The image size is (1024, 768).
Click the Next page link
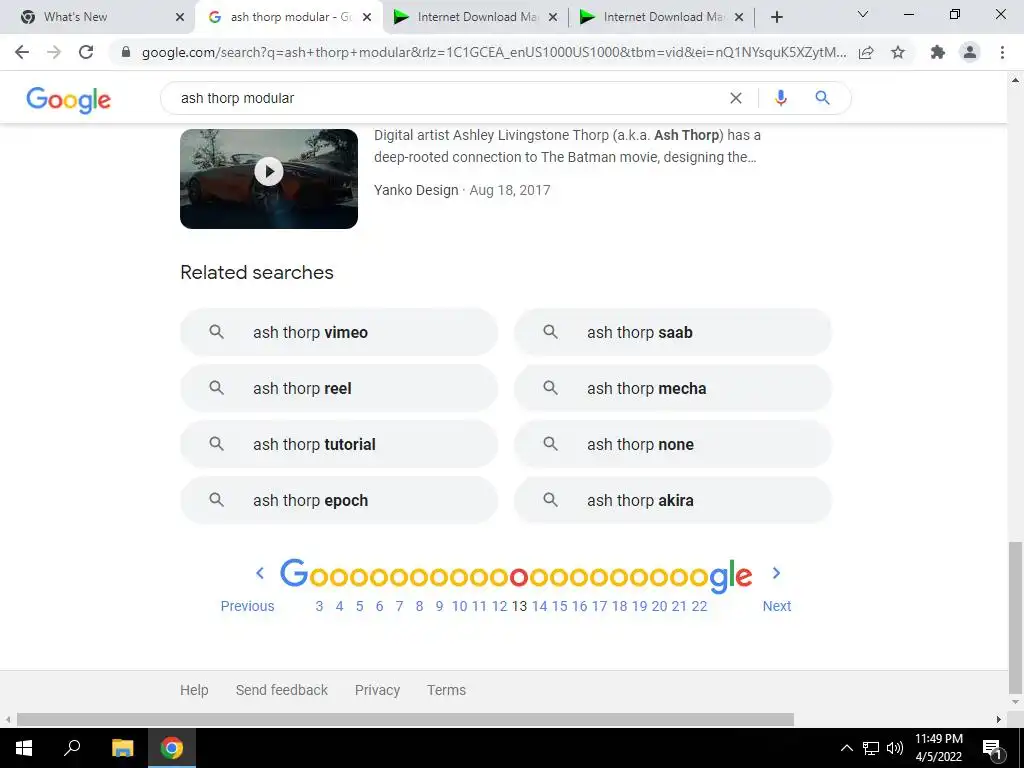click(x=776, y=606)
